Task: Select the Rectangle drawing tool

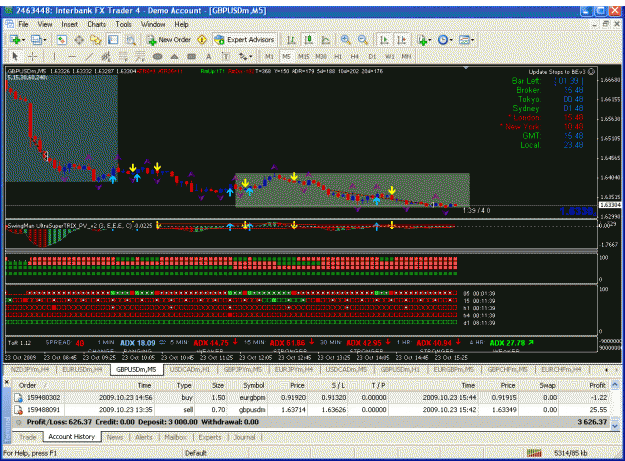Action: point(192,57)
